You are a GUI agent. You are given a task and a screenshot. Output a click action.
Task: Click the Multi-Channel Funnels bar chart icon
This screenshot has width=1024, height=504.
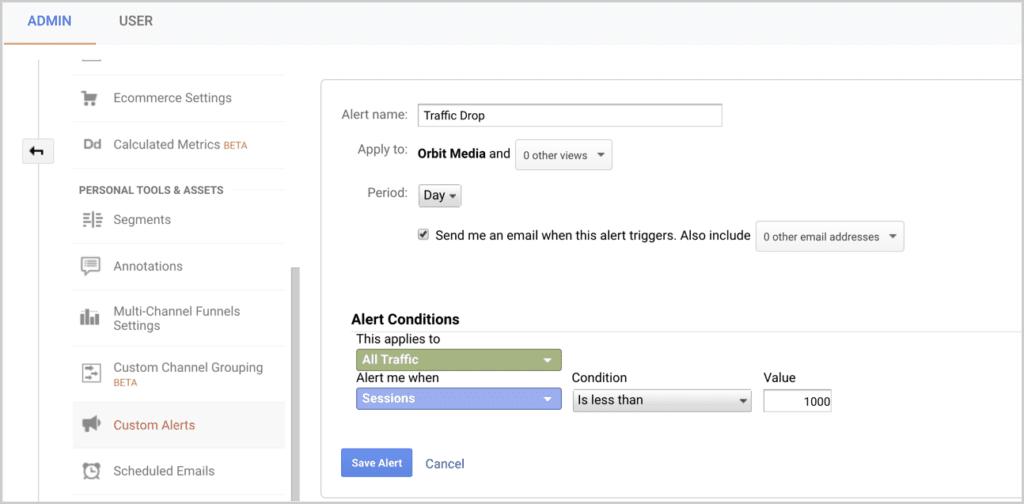coord(91,318)
